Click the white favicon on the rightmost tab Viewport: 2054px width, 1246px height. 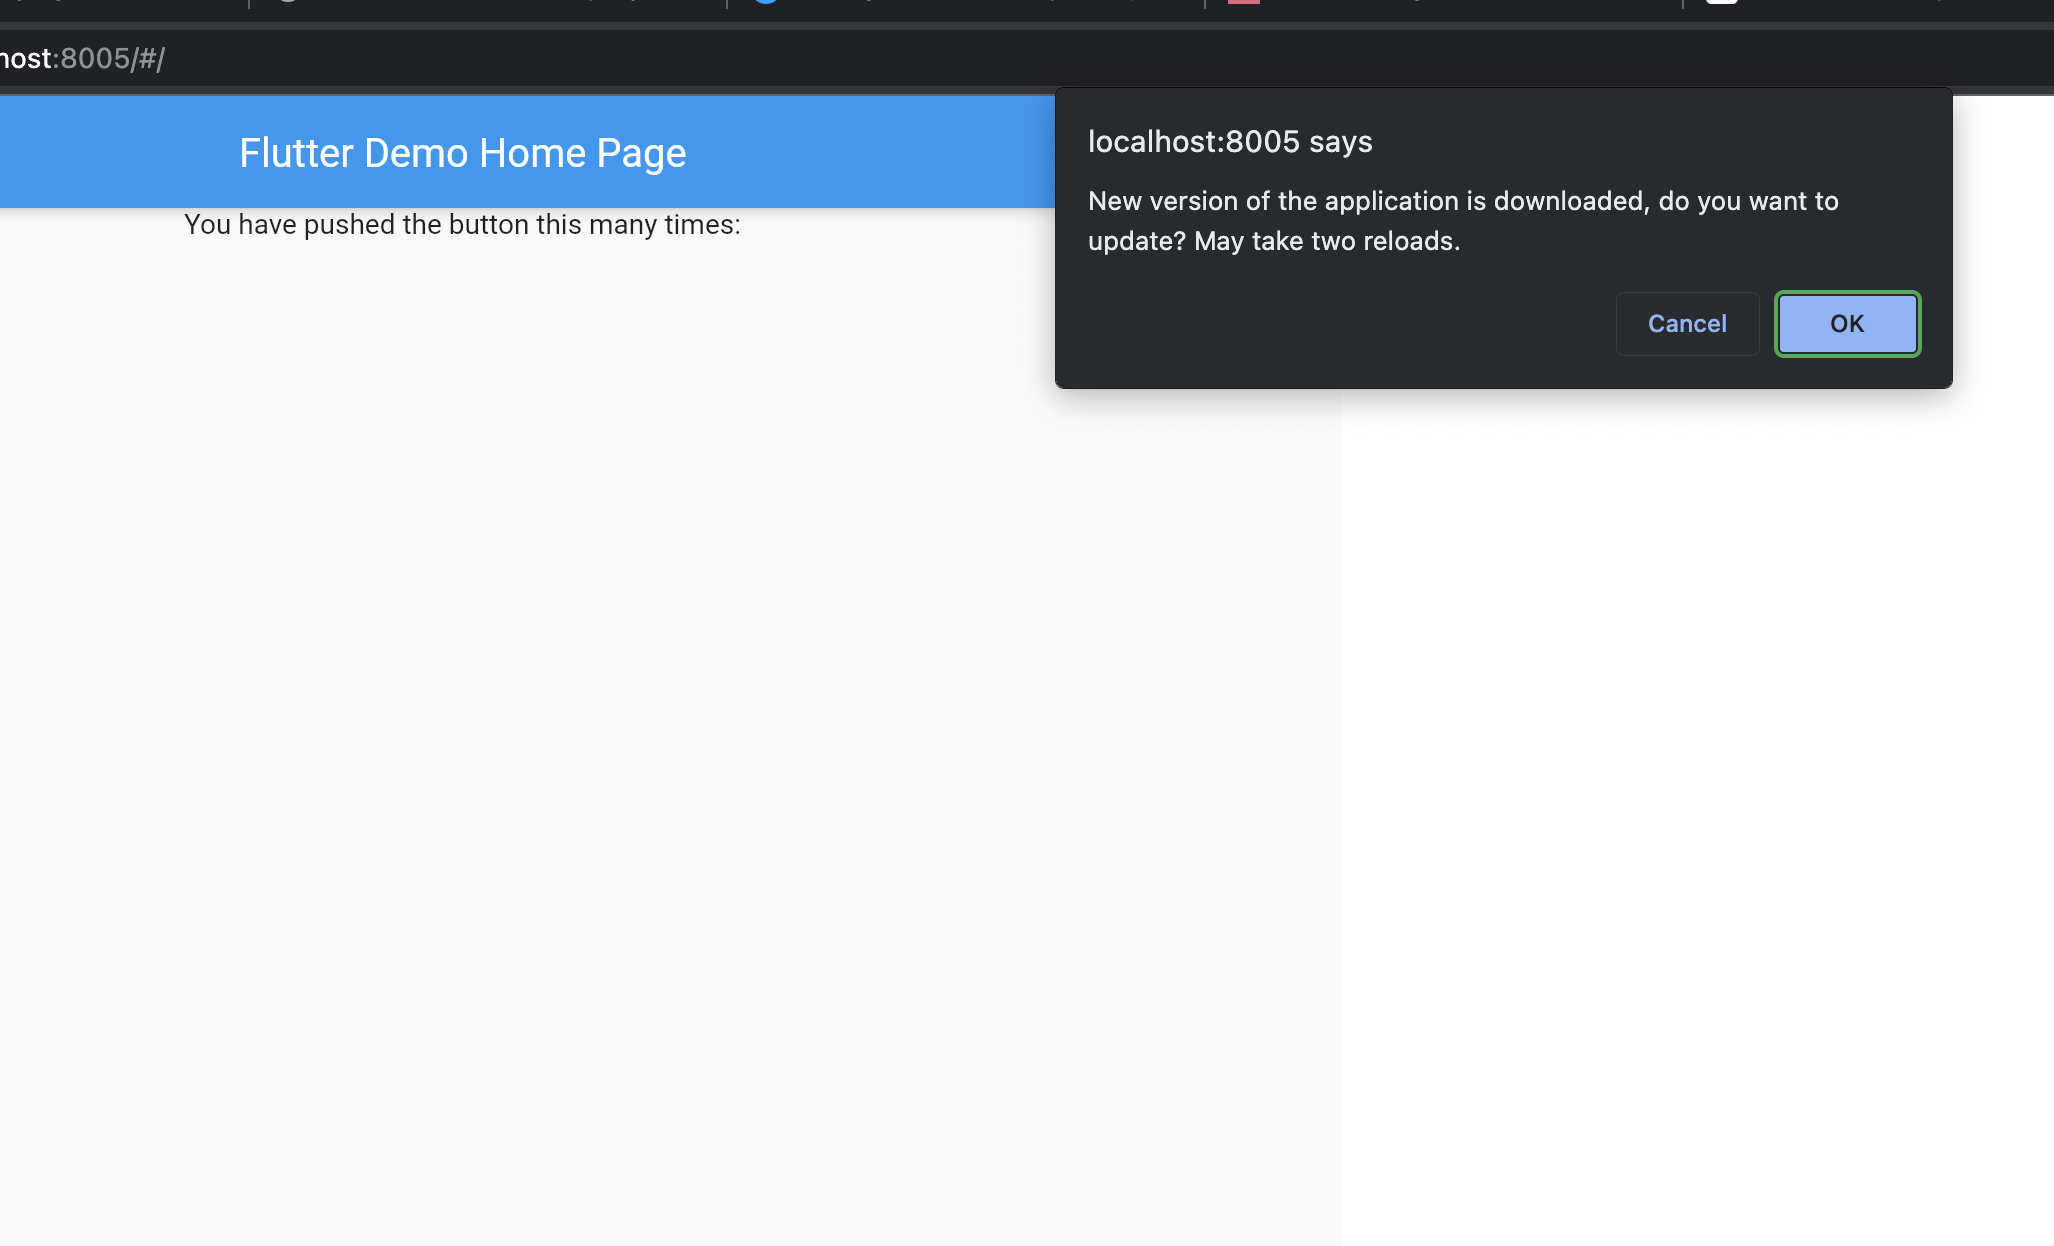[x=1721, y=2]
